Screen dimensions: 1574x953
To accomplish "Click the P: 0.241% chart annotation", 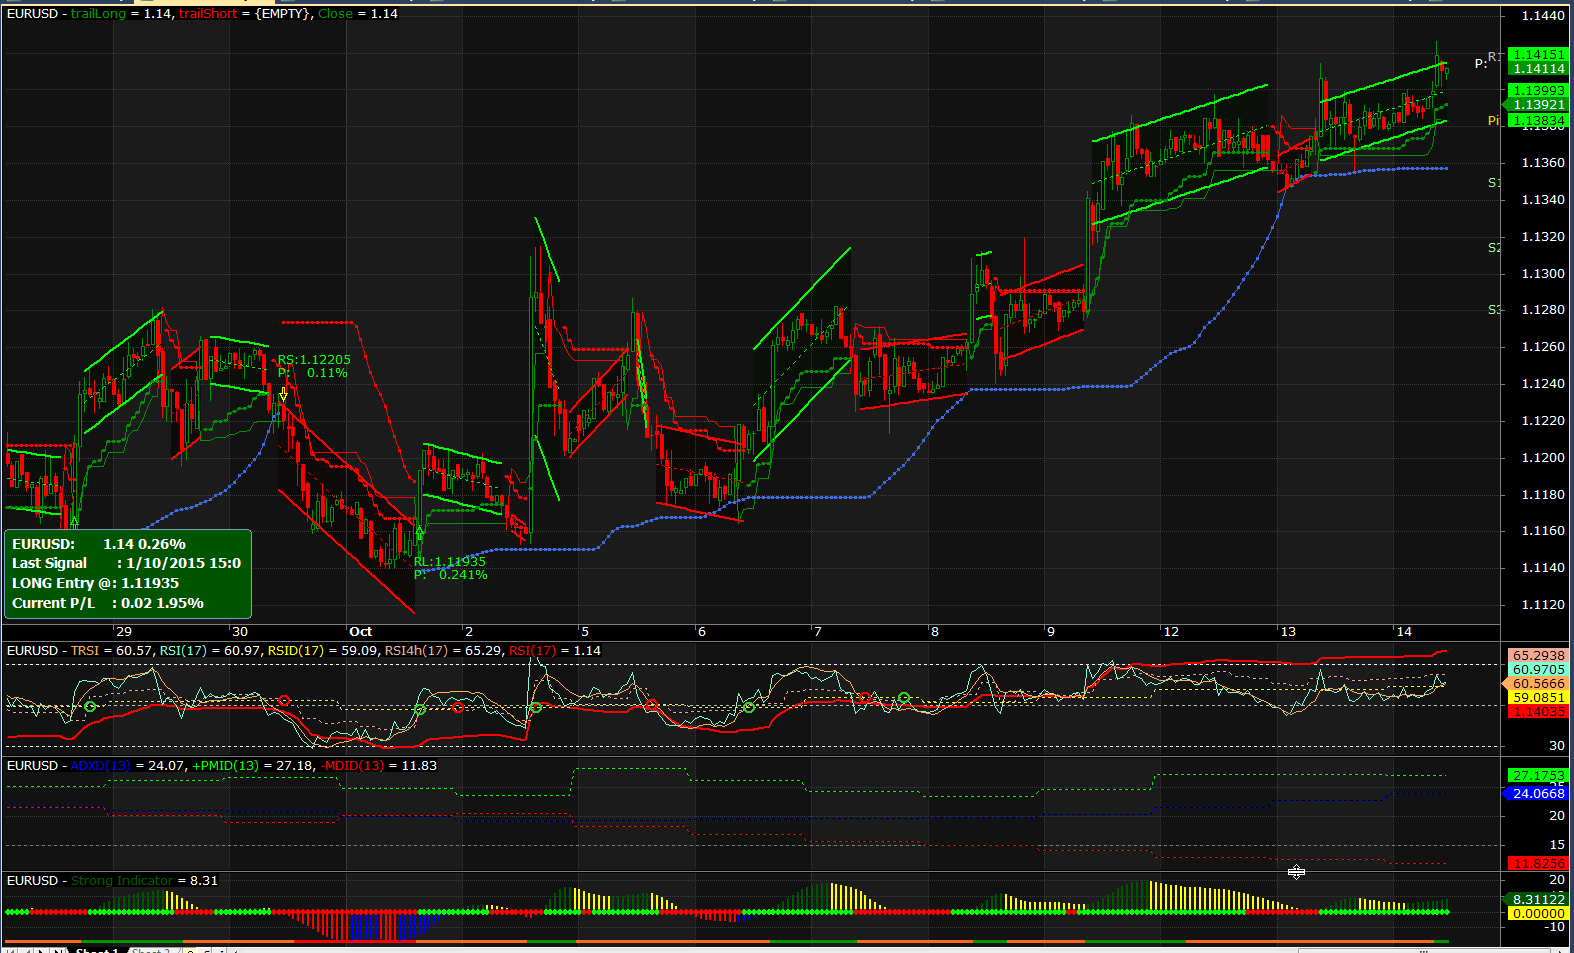I will pos(450,575).
